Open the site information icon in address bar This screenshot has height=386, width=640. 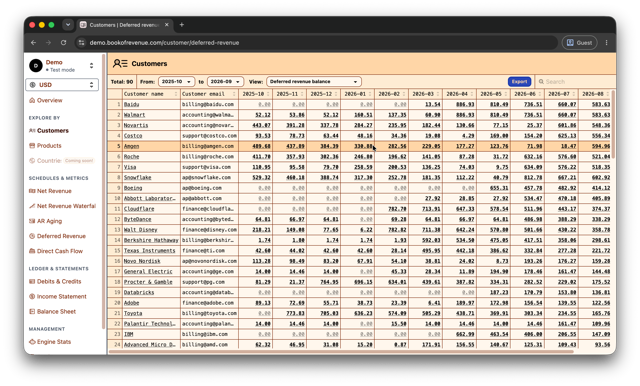81,42
